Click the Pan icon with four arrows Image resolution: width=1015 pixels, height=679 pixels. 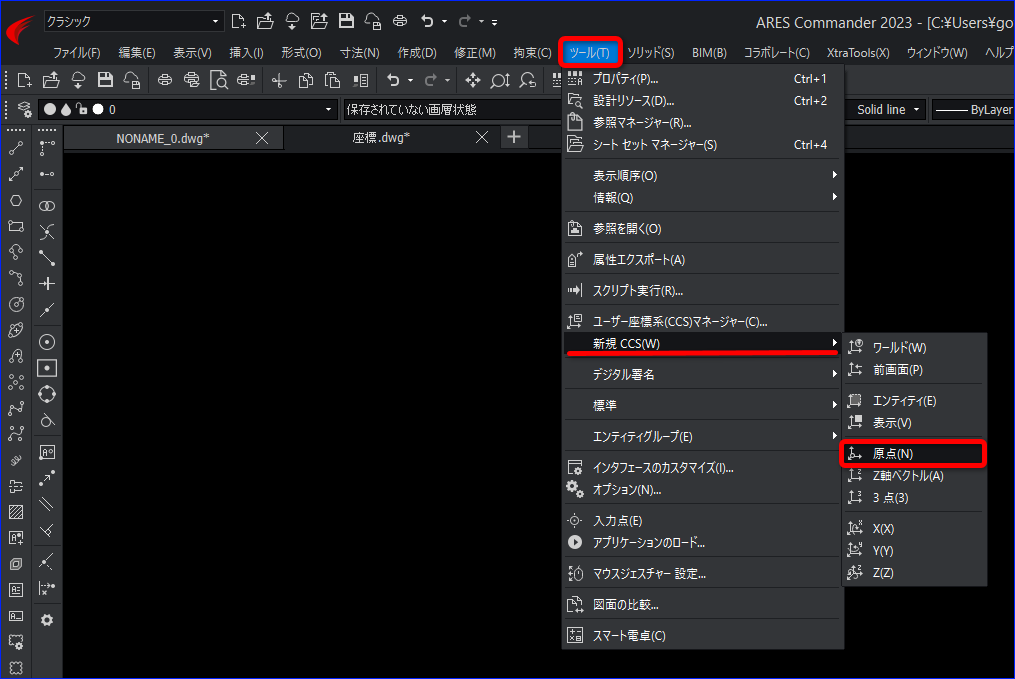(473, 80)
